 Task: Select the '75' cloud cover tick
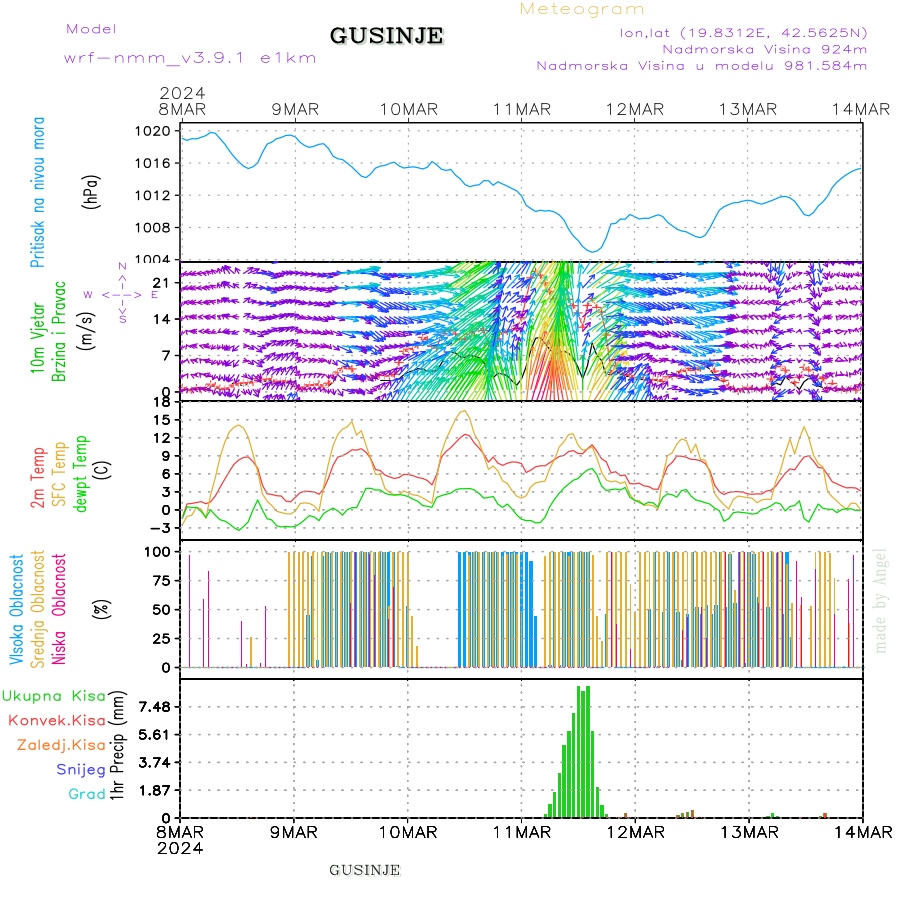tap(162, 581)
